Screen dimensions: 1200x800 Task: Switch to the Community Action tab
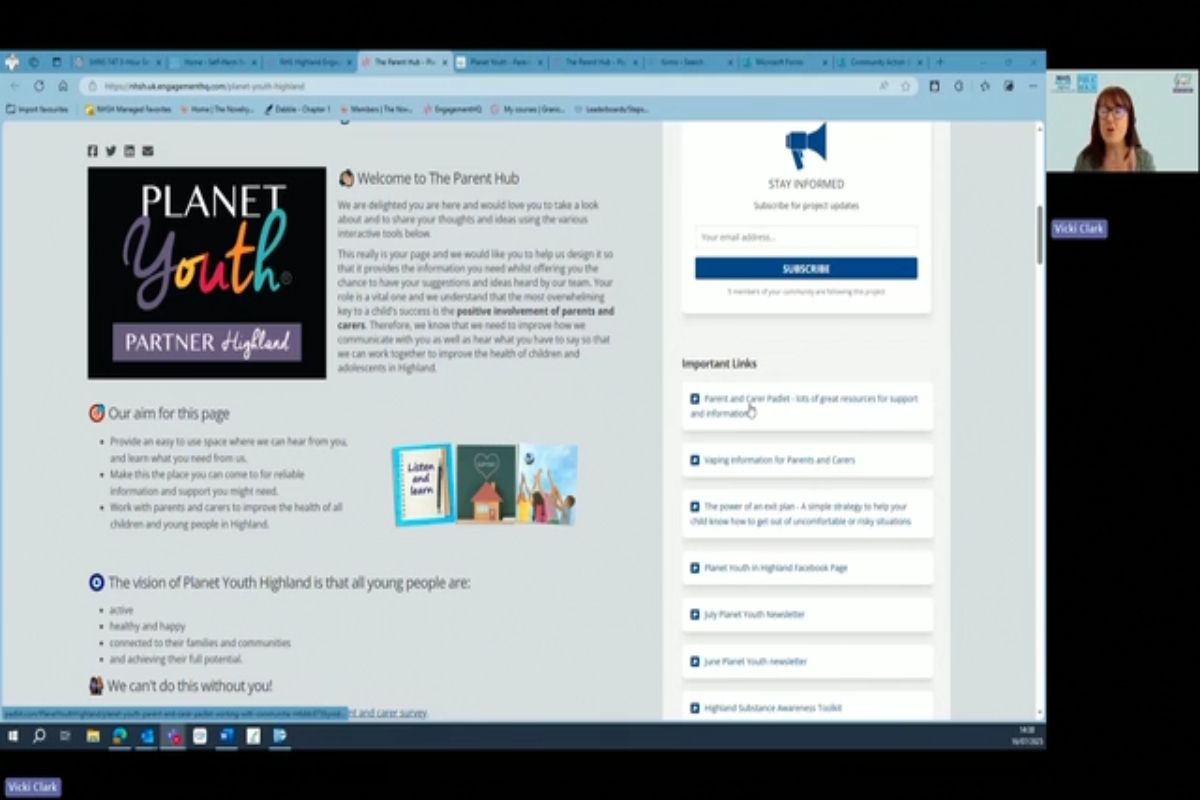882,62
